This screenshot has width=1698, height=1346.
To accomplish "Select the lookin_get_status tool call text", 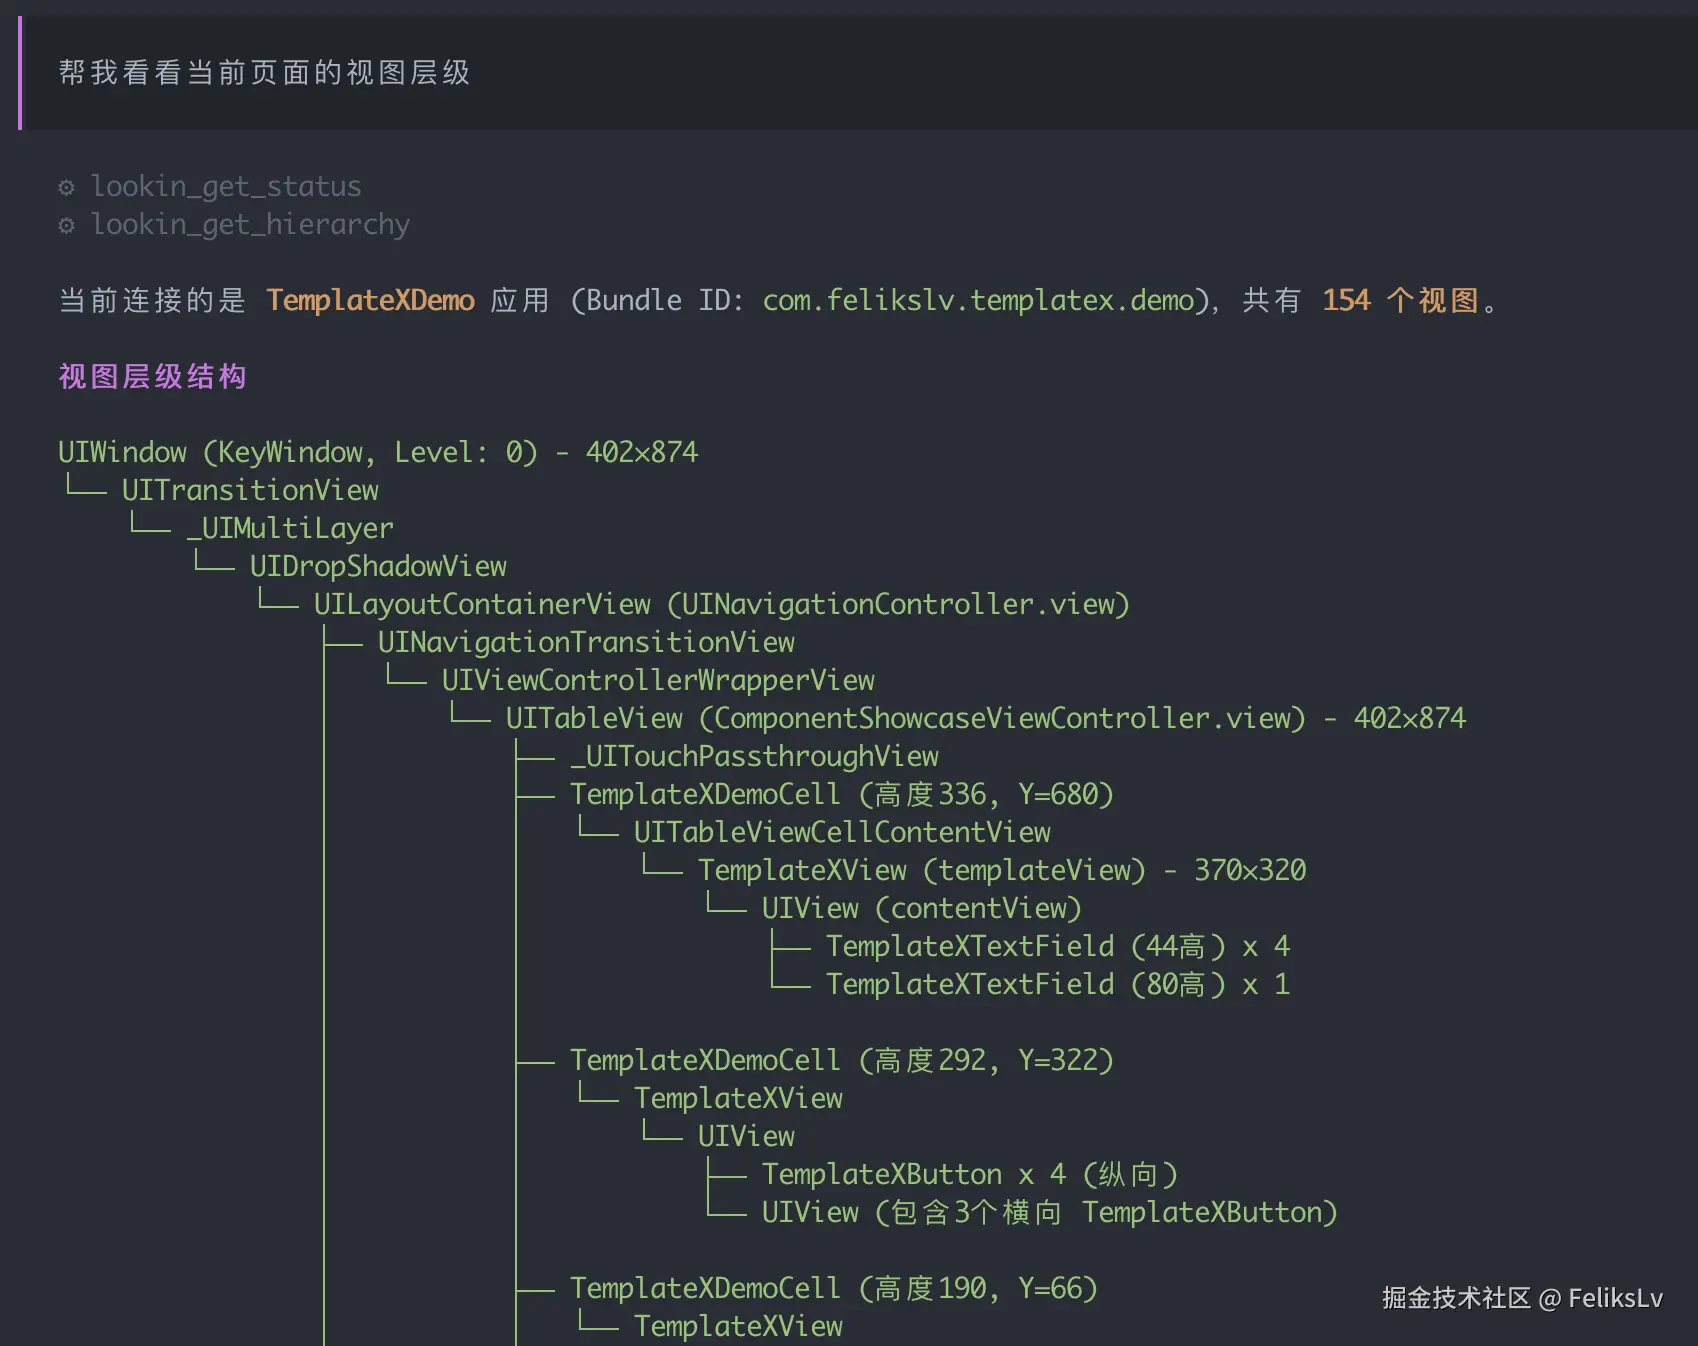I will [x=226, y=187].
